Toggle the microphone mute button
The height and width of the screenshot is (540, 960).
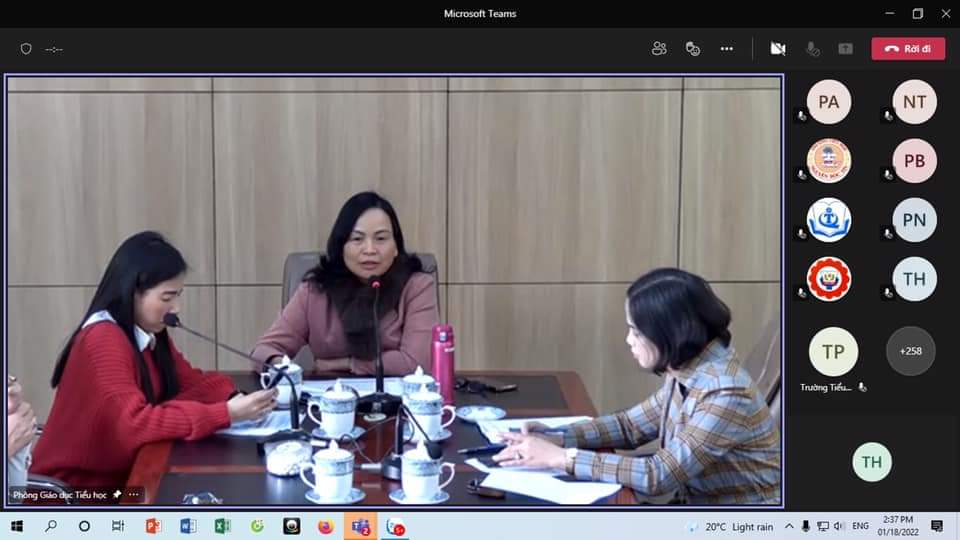tap(813, 48)
